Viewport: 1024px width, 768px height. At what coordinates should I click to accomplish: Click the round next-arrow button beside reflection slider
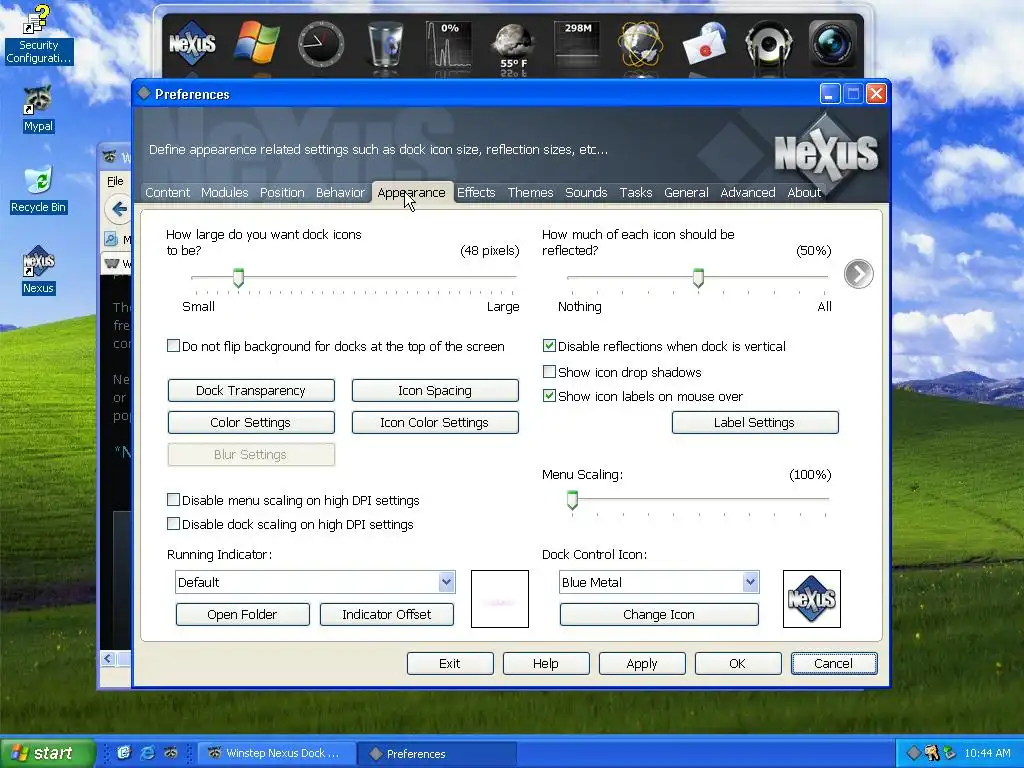[x=858, y=274]
